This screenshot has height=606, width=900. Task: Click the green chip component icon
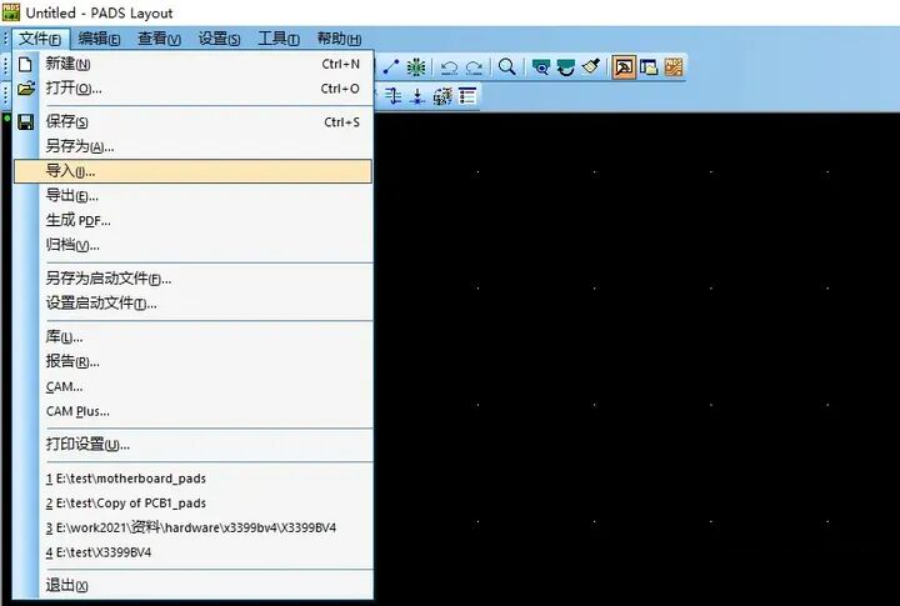click(416, 67)
